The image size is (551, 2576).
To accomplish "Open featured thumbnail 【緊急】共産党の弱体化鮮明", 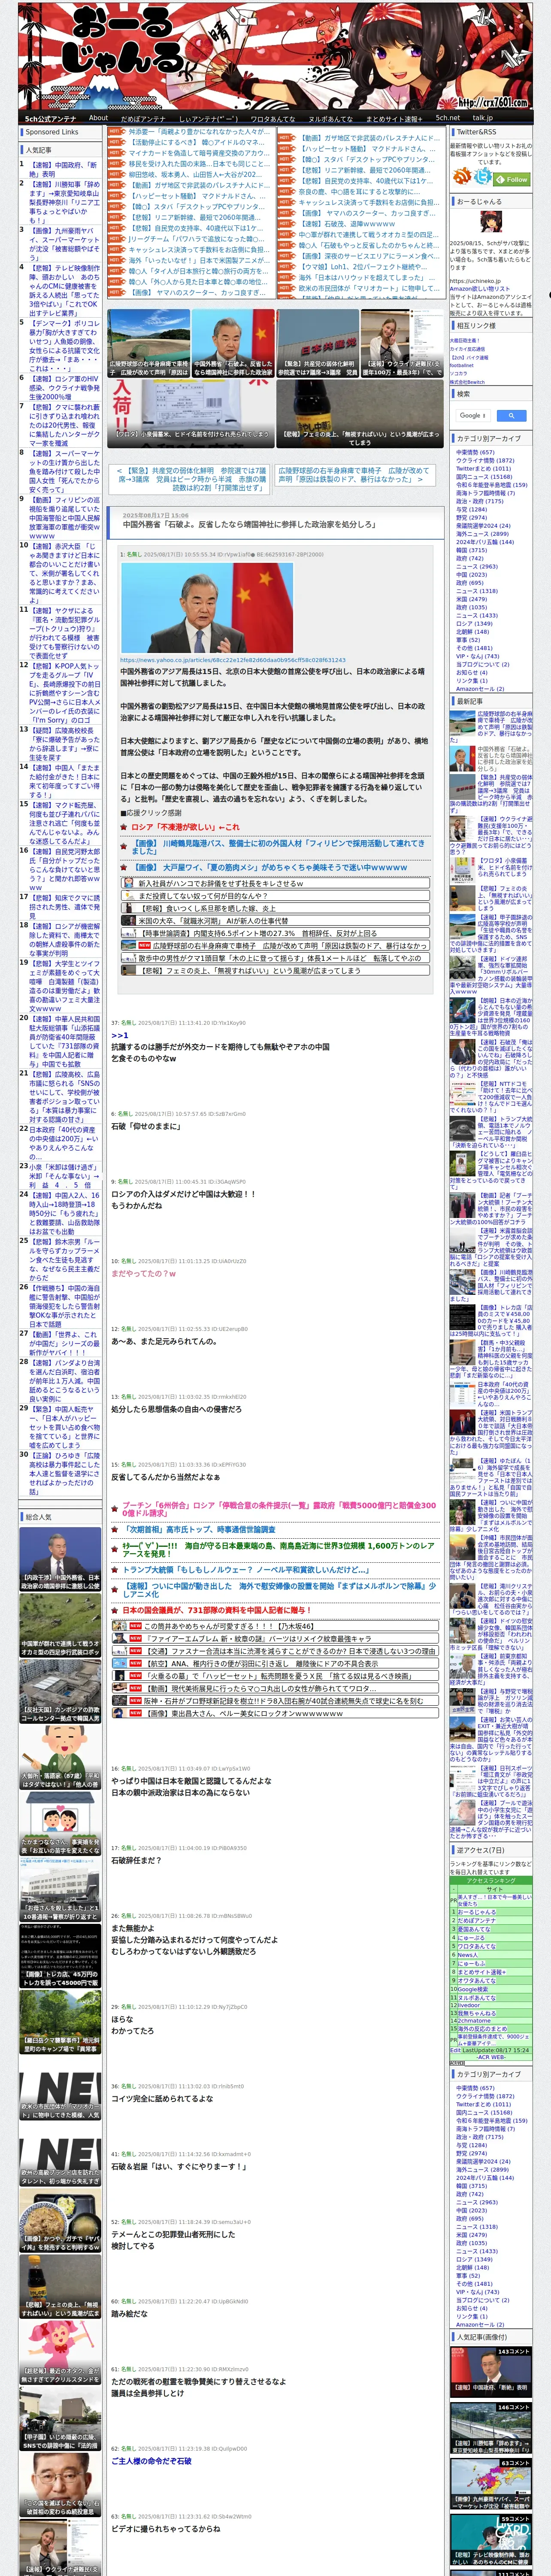I will 317,343.
